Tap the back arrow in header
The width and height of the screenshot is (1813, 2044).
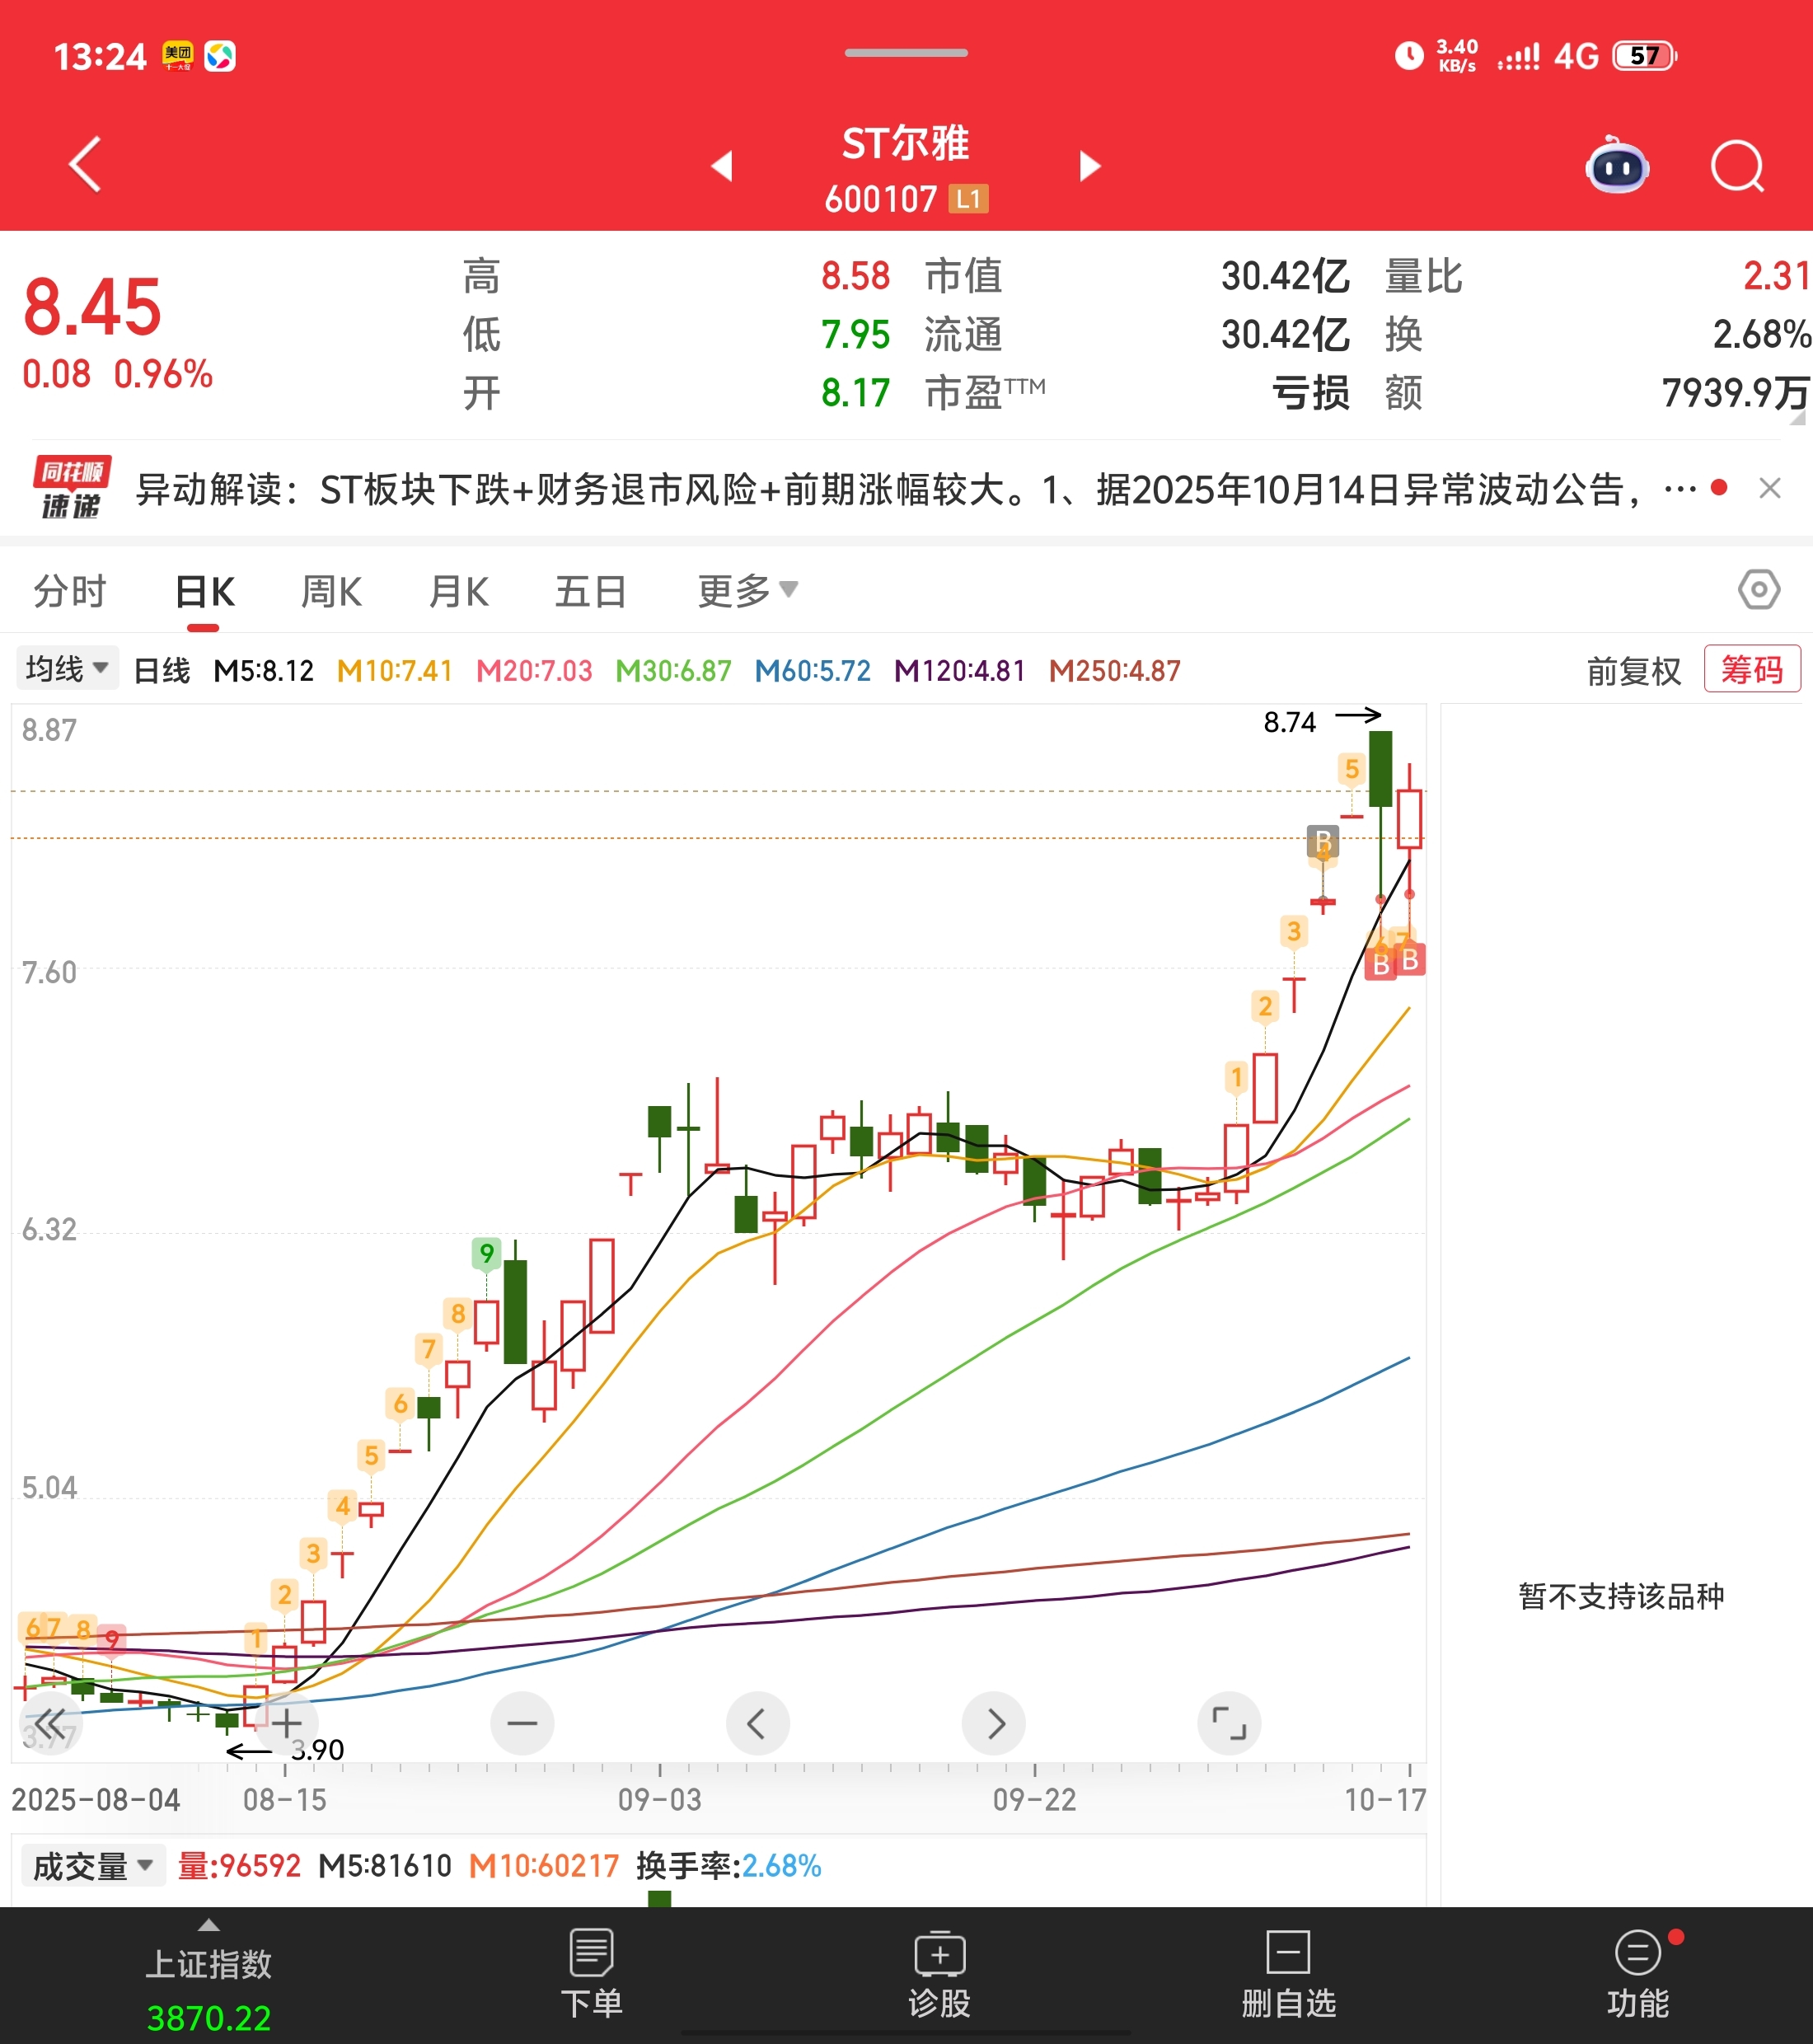point(86,165)
